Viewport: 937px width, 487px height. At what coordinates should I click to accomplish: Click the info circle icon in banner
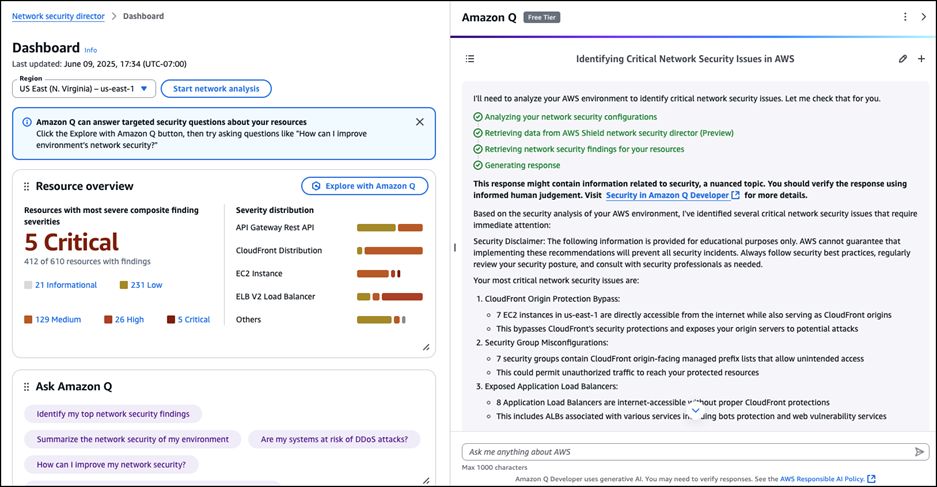coord(27,122)
